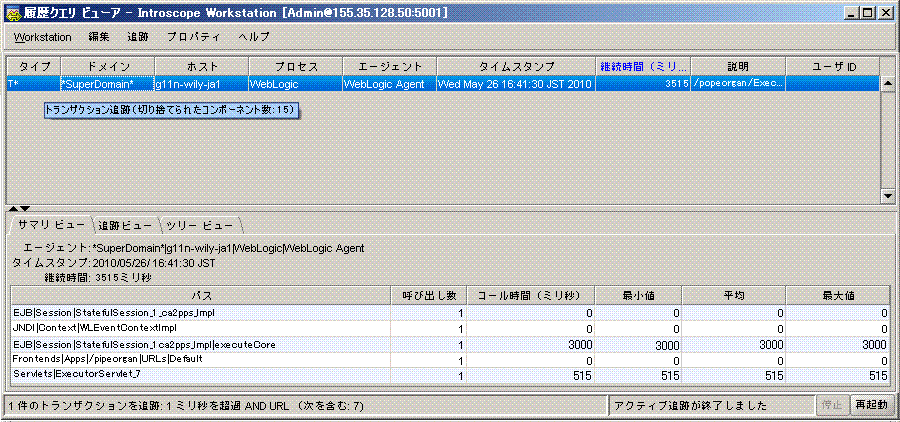Click the status bar transaction trace summary text
This screenshot has height=422, width=900.
(188, 405)
